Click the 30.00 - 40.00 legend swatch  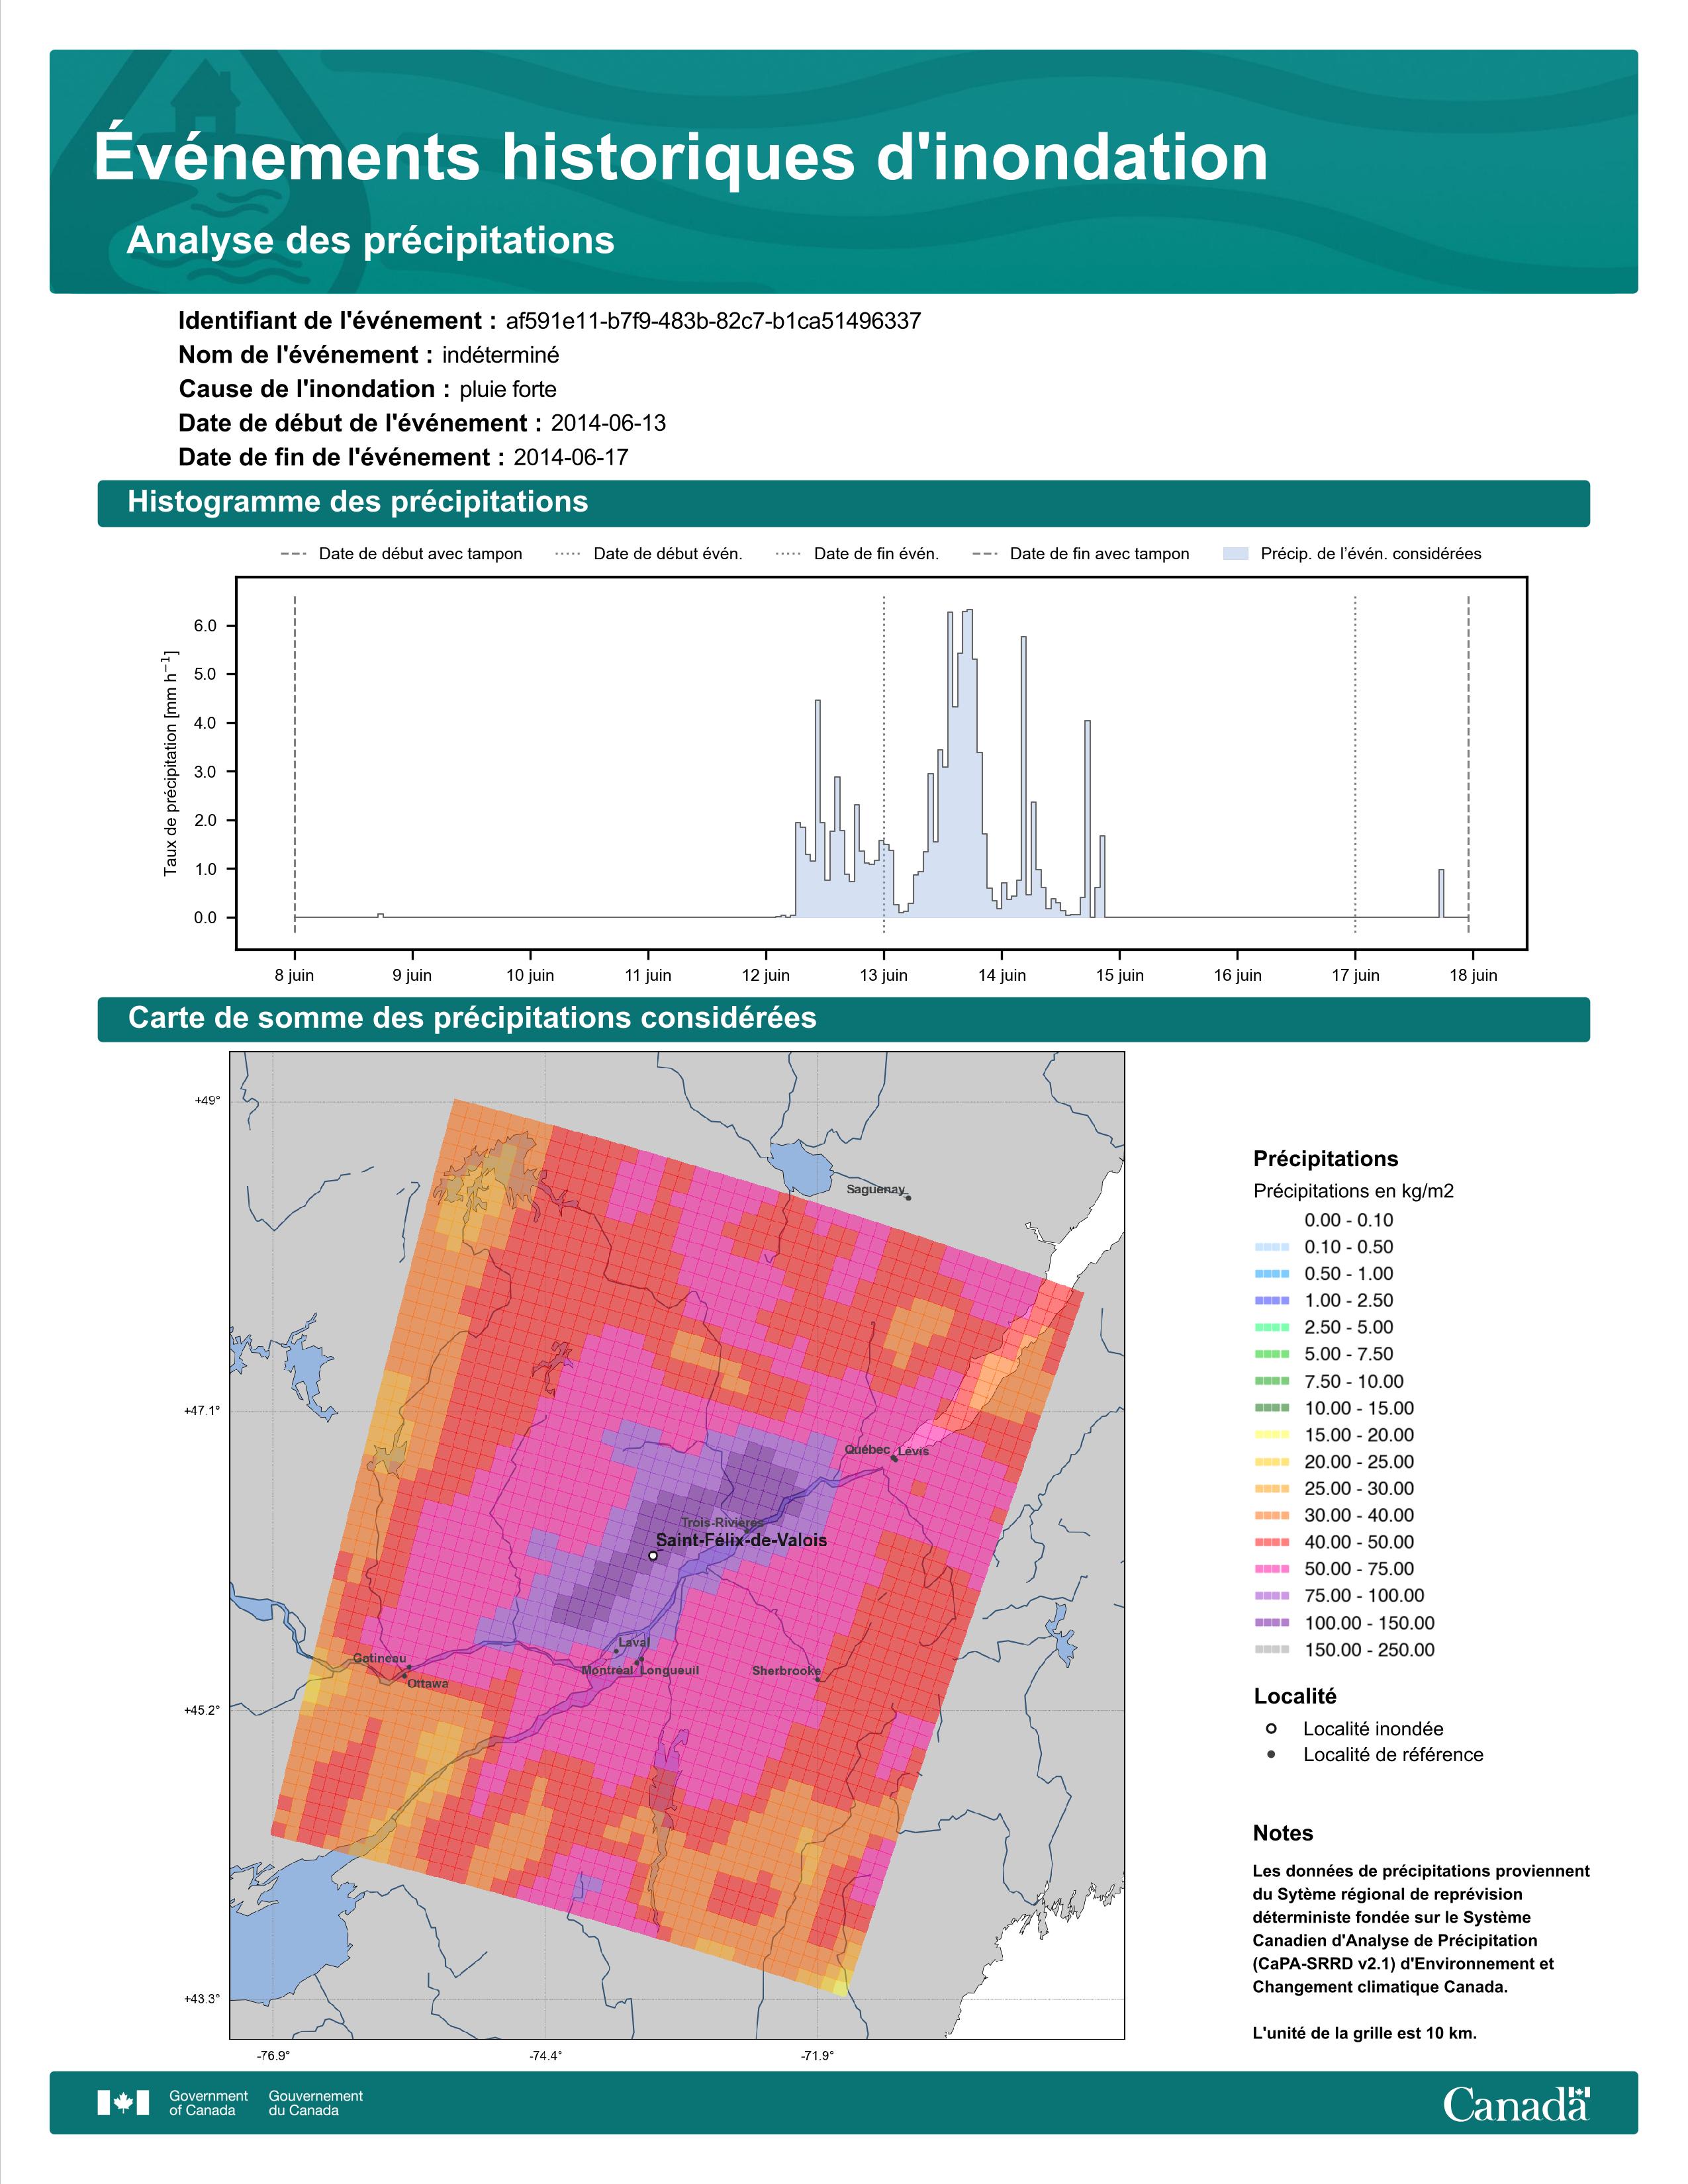1272,1516
